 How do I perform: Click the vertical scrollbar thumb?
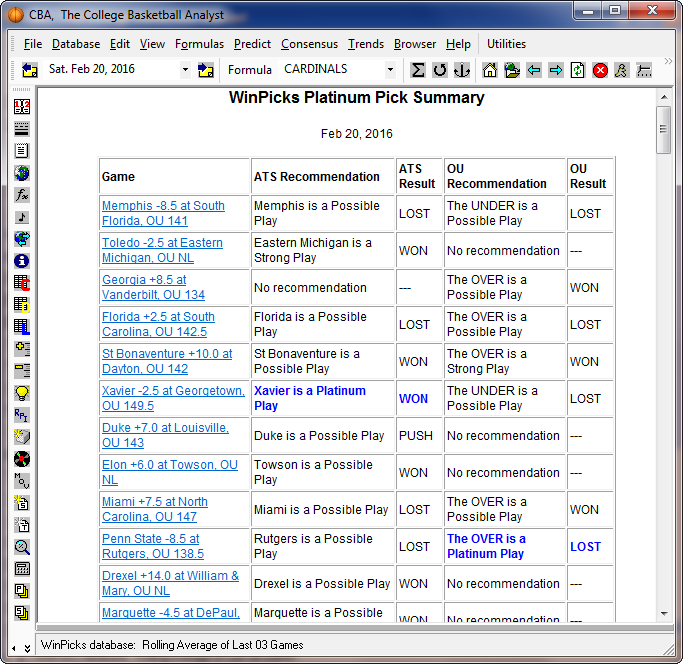pyautogui.click(x=663, y=130)
